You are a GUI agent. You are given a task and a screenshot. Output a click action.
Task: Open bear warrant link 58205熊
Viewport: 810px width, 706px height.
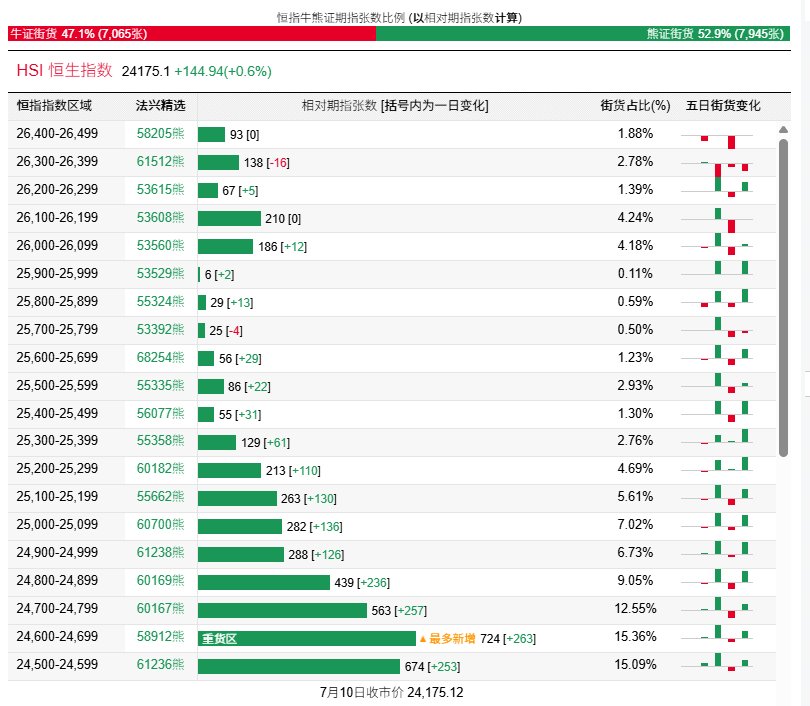[x=160, y=134]
